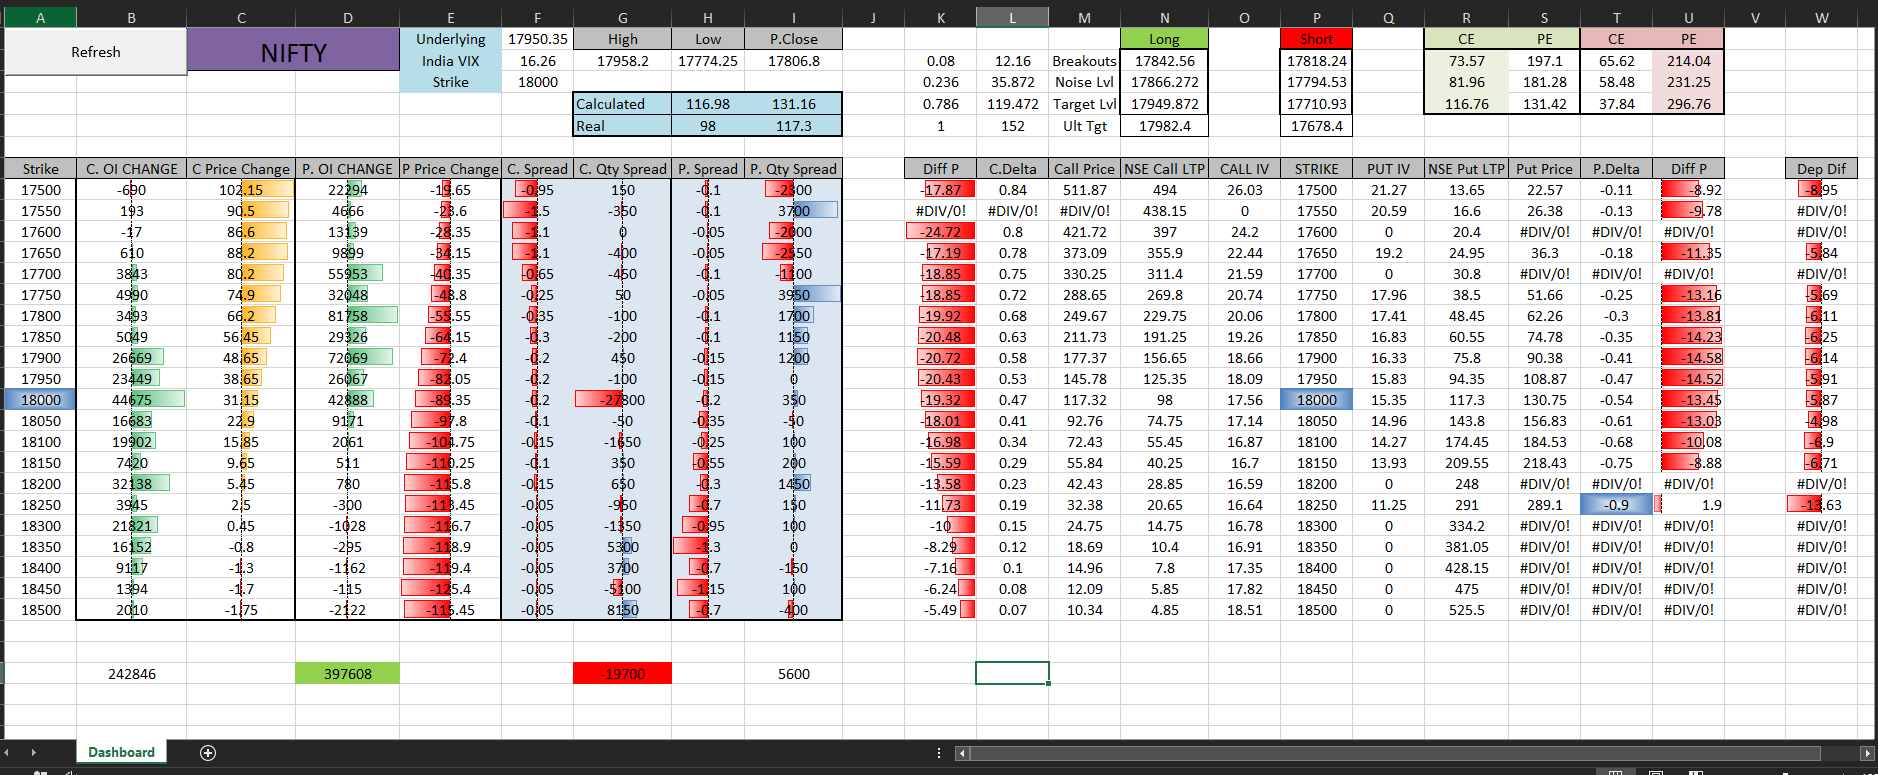
Task: Select the P. OI CHANGE value 81758
Action: (347, 316)
